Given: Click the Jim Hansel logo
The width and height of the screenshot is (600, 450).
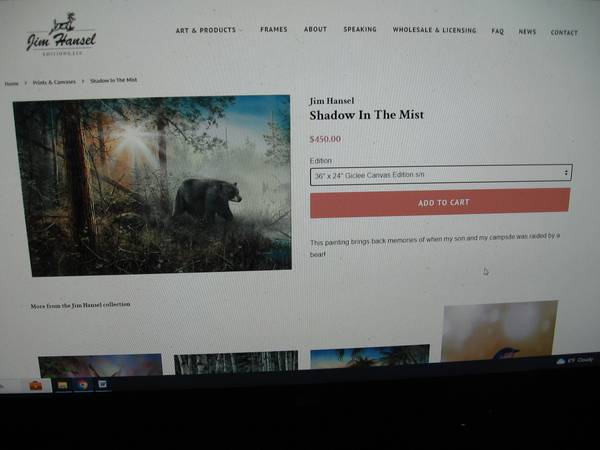Looking at the screenshot, I should [61, 35].
